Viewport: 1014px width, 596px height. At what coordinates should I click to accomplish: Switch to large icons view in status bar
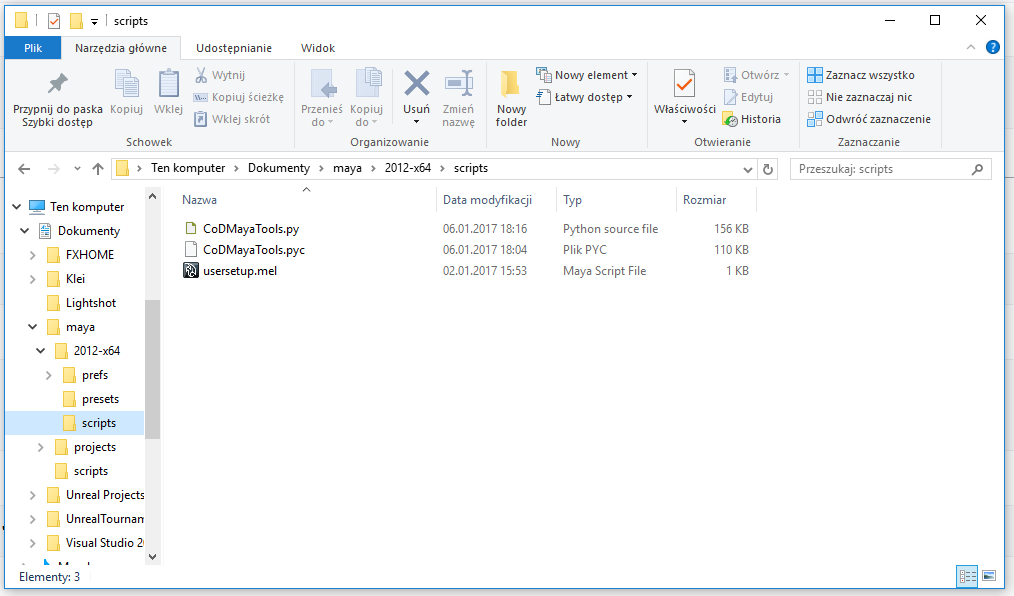[x=989, y=575]
